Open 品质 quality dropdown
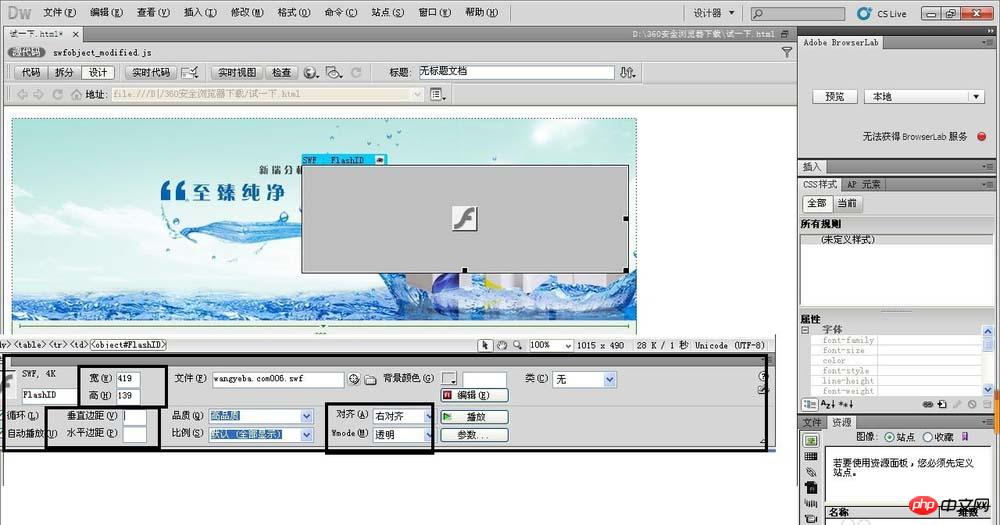The height and width of the screenshot is (525, 1000). point(261,416)
